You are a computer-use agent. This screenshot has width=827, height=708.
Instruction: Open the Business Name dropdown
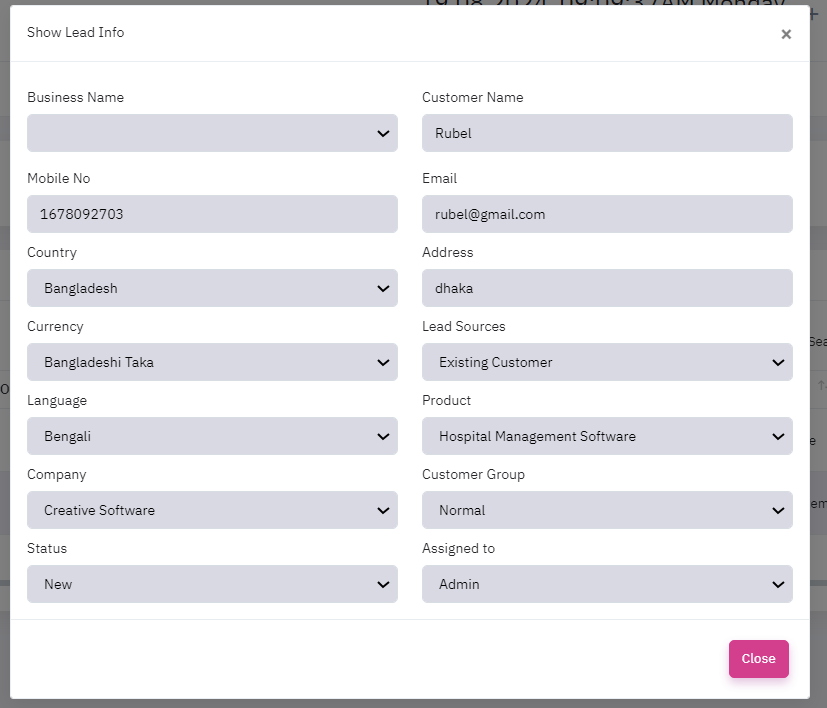point(212,133)
